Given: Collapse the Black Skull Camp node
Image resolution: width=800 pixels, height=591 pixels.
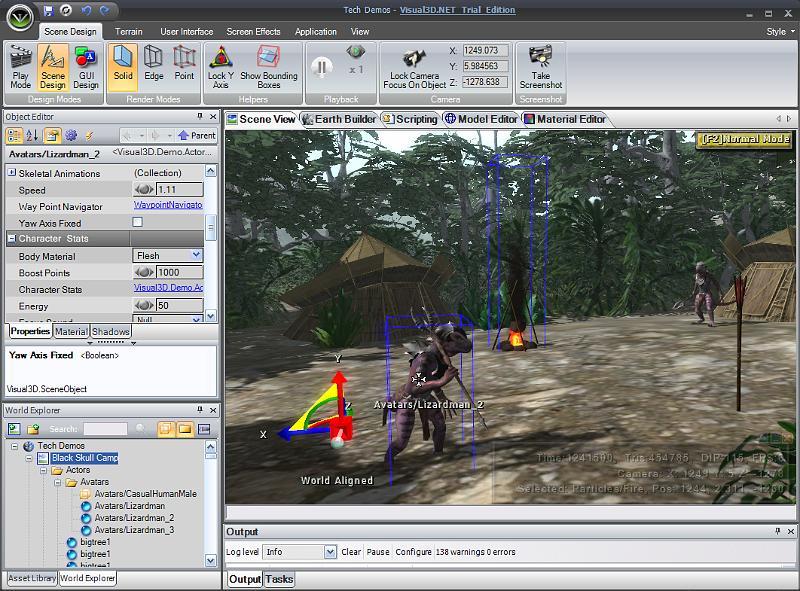Looking at the screenshot, I should [29, 458].
